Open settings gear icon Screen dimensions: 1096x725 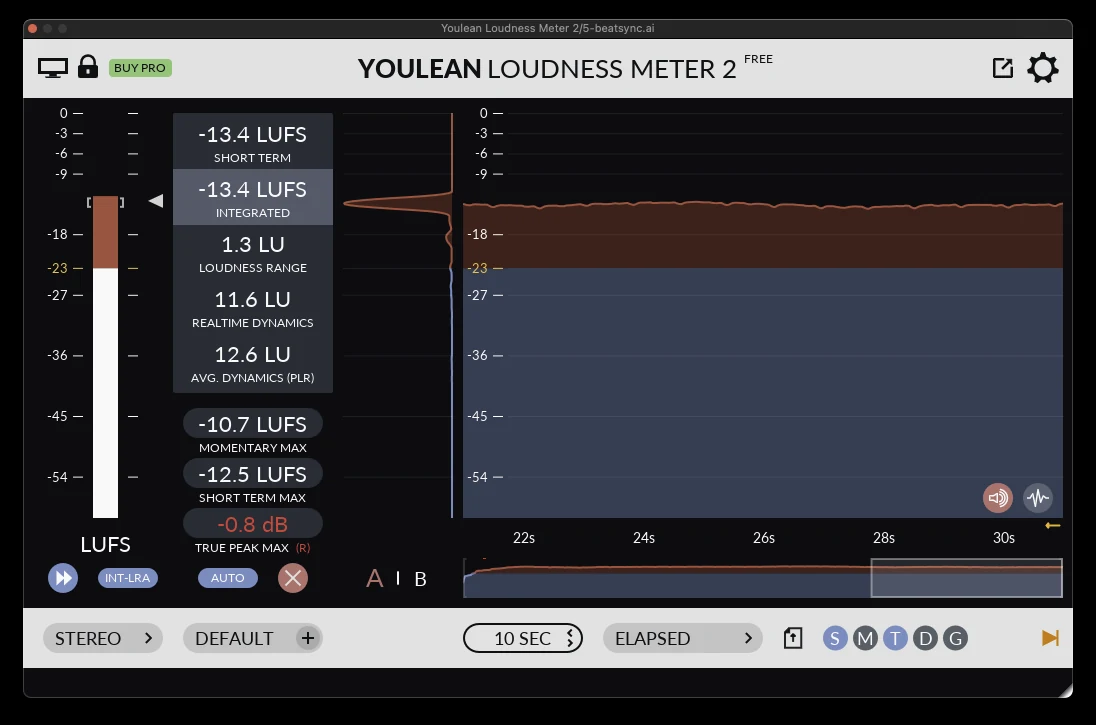pyautogui.click(x=1042, y=68)
